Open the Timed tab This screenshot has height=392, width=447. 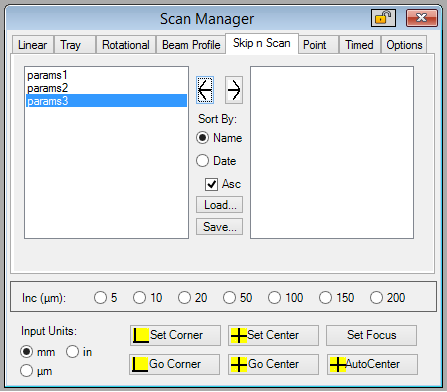359,45
